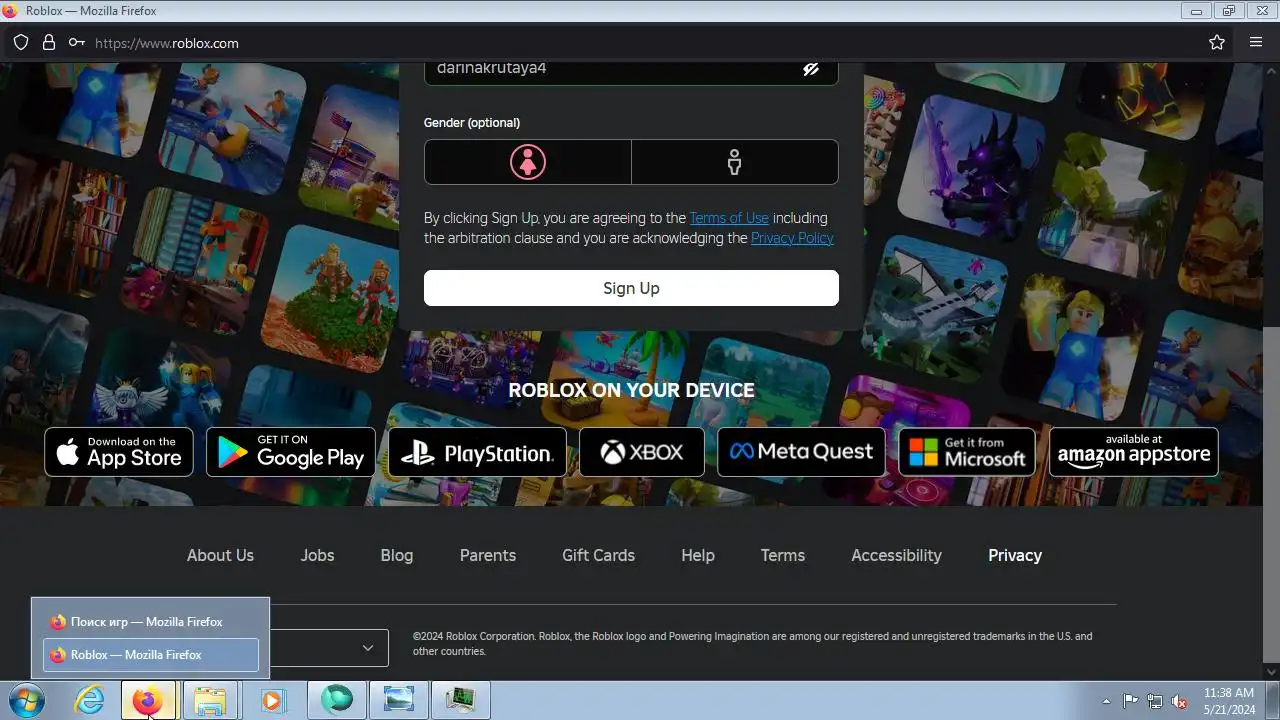1280x720 pixels.
Task: Launch Internet Explorer from the taskbar
Action: coord(90,701)
